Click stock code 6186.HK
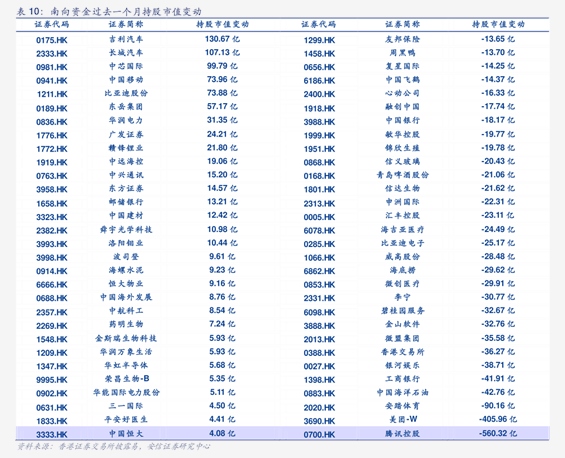Image resolution: width=565 pixels, height=458 pixels. (319, 81)
